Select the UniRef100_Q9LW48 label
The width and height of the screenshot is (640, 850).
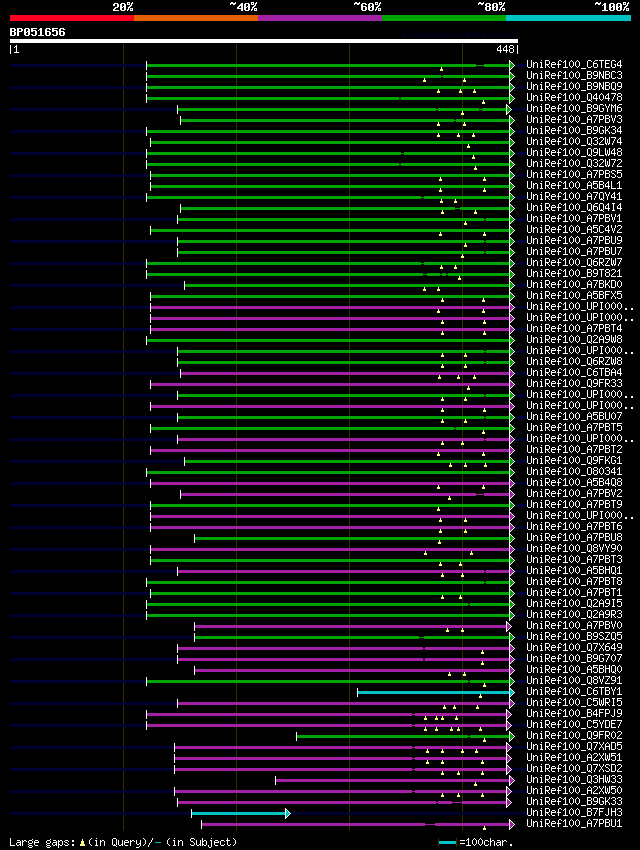click(x=574, y=152)
